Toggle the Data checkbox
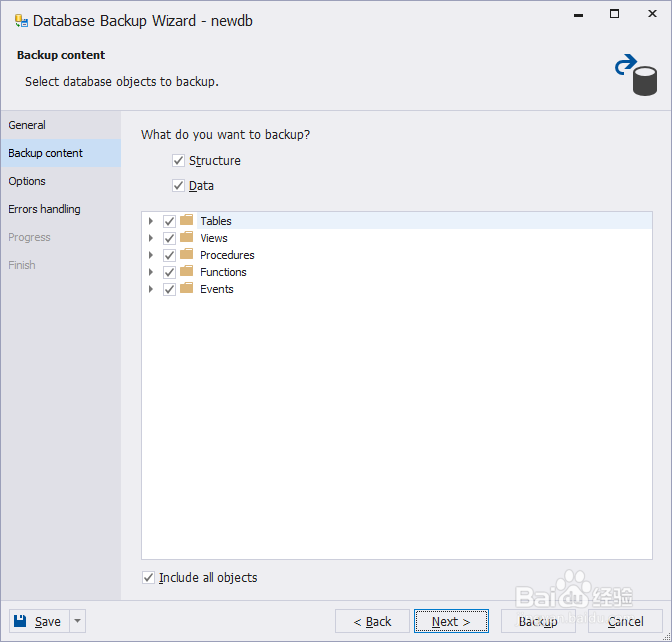 coord(178,186)
